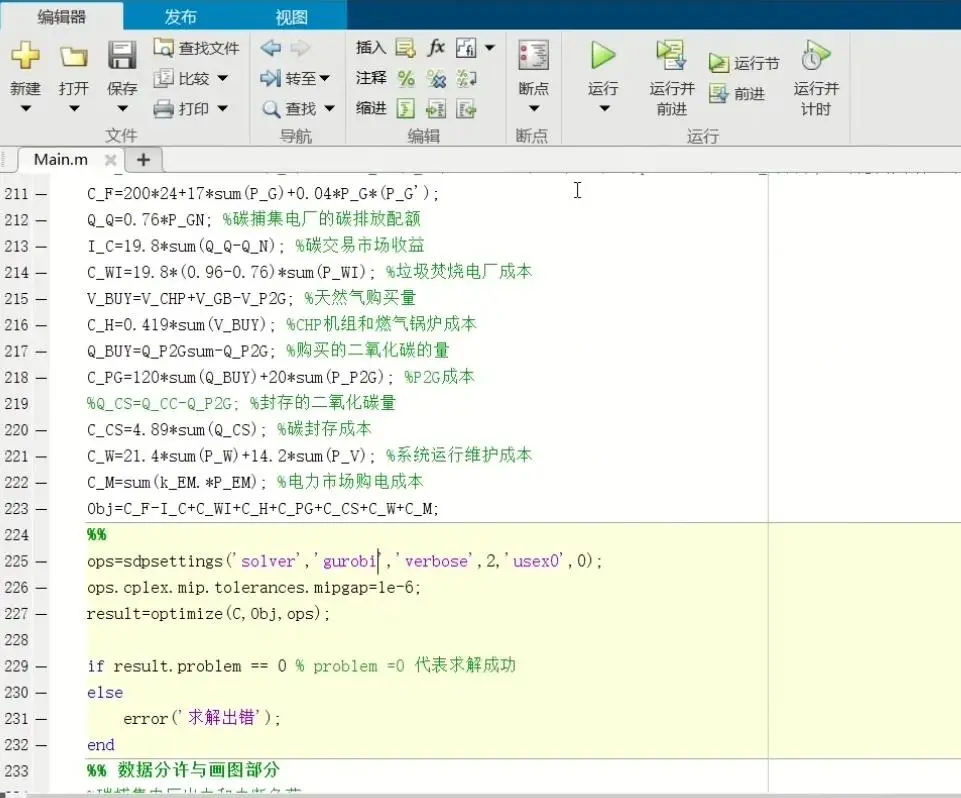Viewport: 961px width, 798px height.
Task: Toggle breakpoint dash on line 215
Action: coord(41,299)
